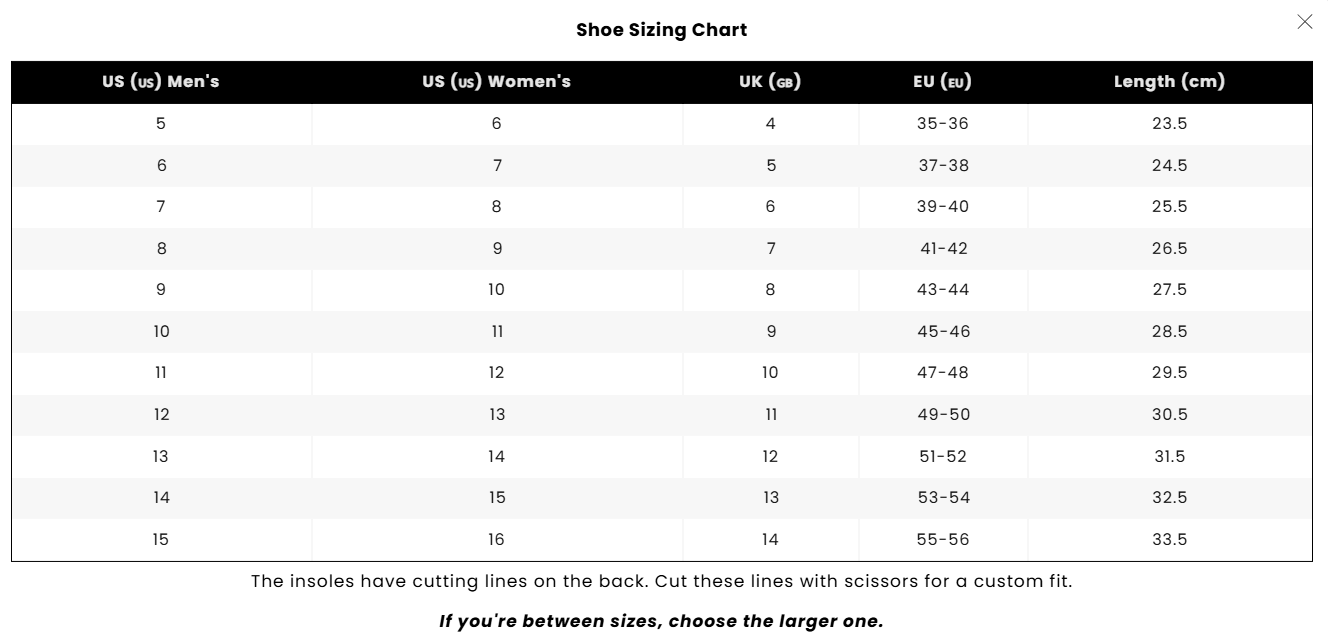Screen dimensions: 1328x642
Task: Click the US Women's column header
Action: [x=497, y=82]
